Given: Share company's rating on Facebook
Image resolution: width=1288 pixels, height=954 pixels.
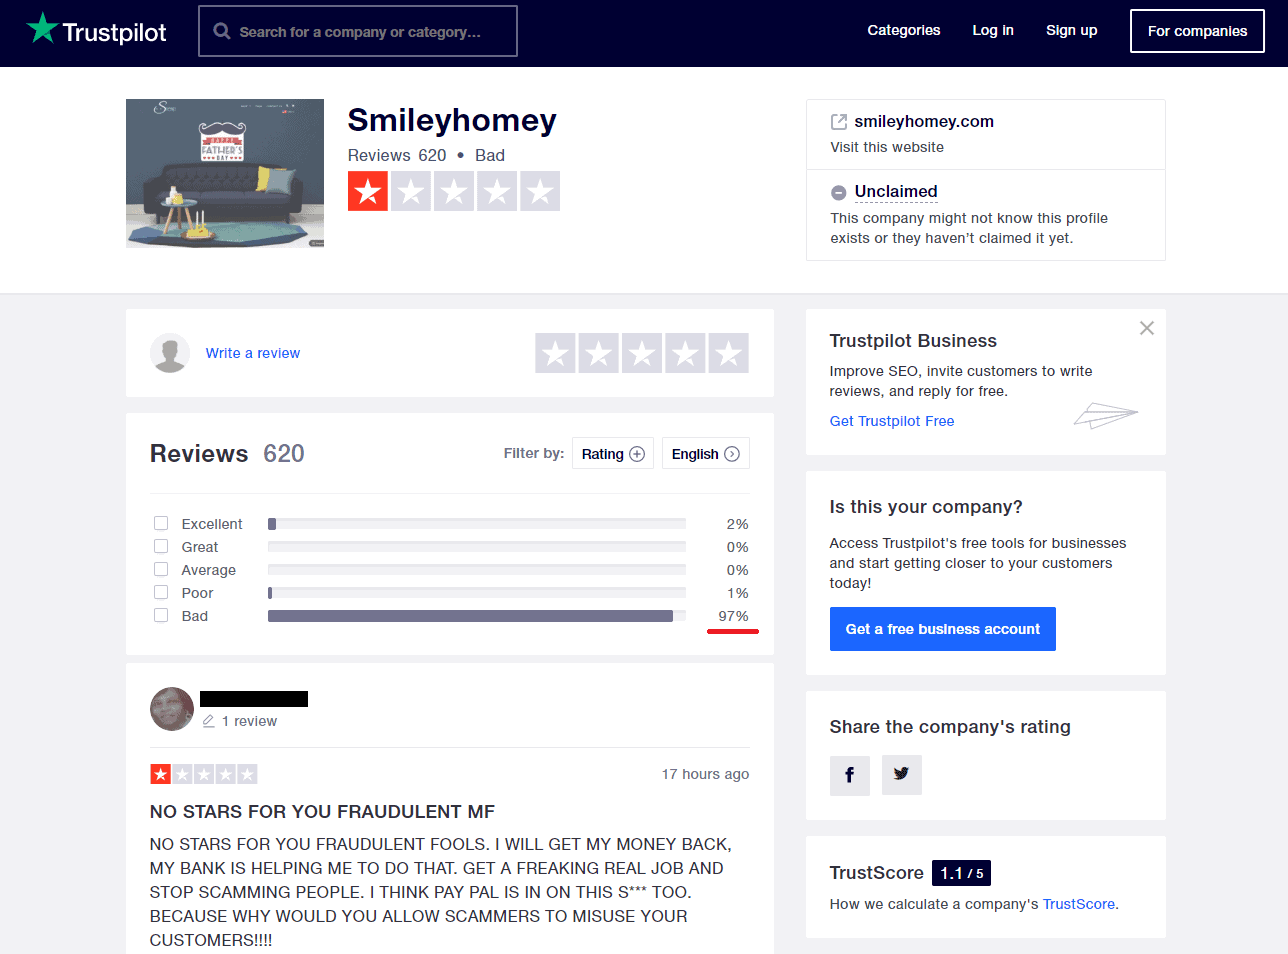Looking at the screenshot, I should [850, 775].
